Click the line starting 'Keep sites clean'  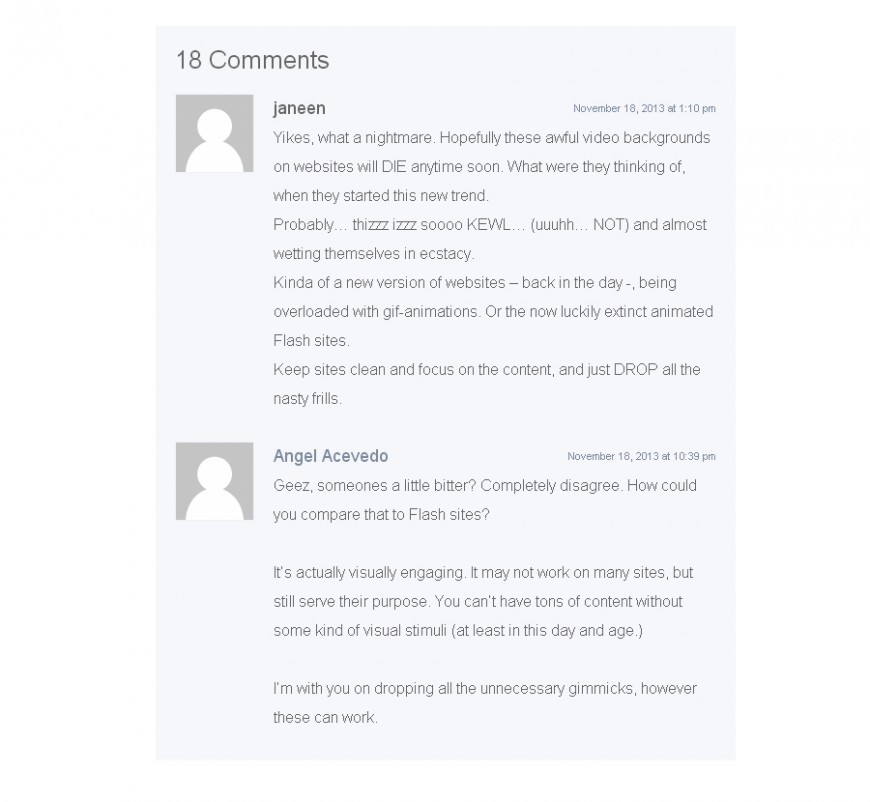(x=487, y=370)
